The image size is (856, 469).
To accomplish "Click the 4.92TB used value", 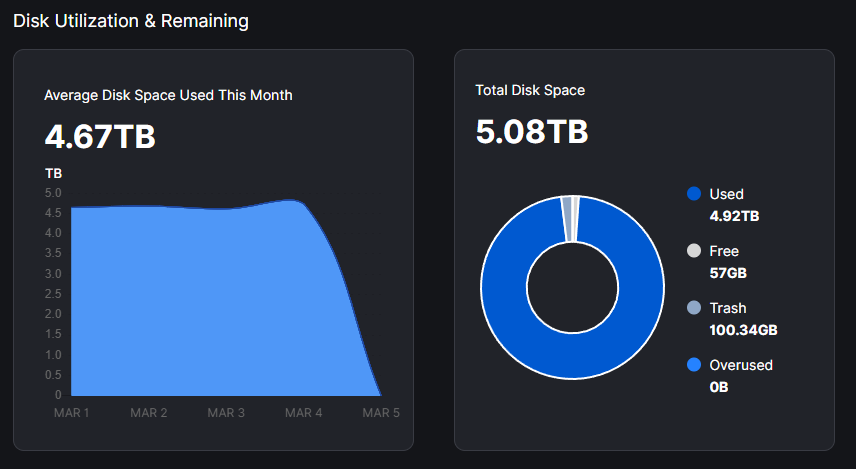I will (734, 216).
